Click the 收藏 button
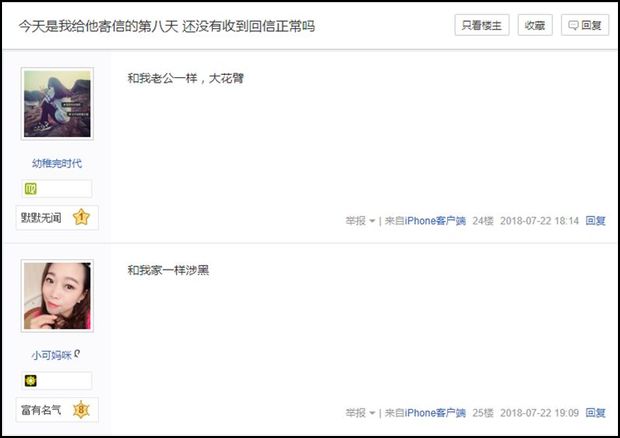Screen dimensions: 620x438 (x=535, y=25)
